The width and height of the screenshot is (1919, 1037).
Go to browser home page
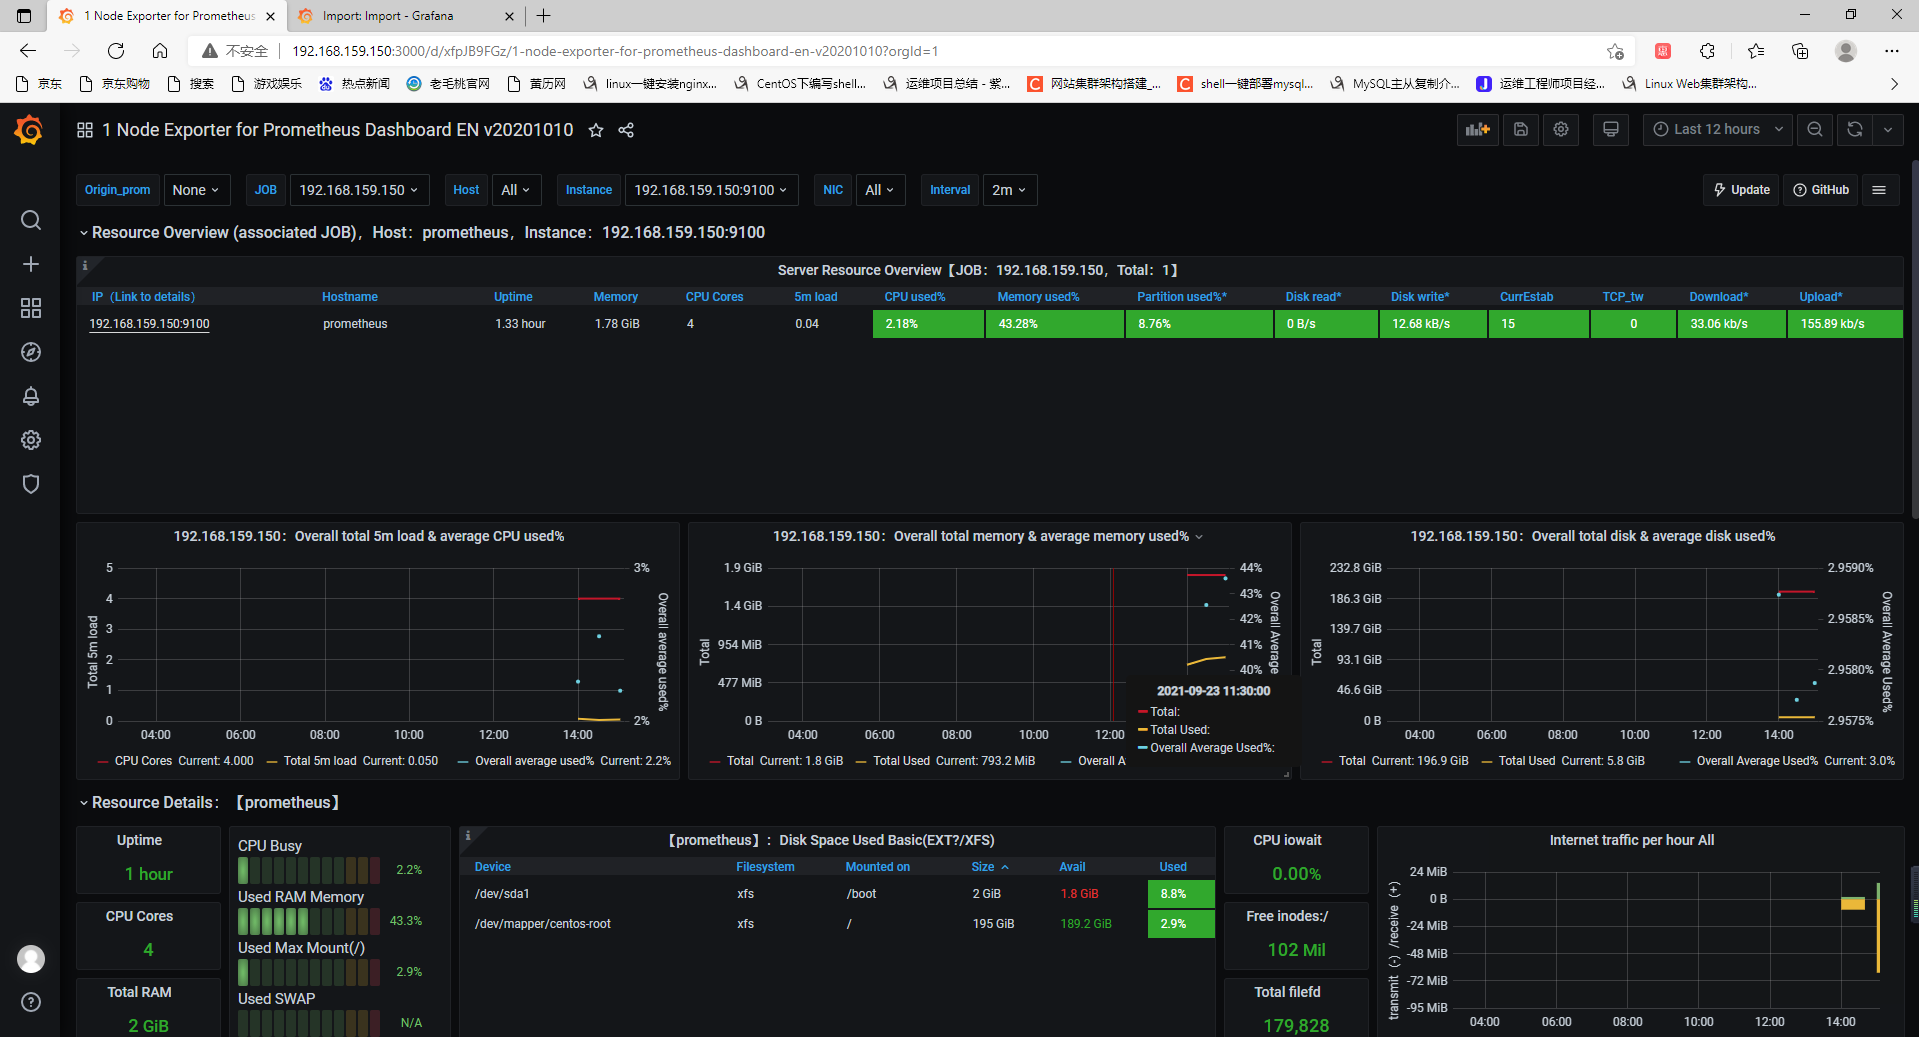click(160, 51)
